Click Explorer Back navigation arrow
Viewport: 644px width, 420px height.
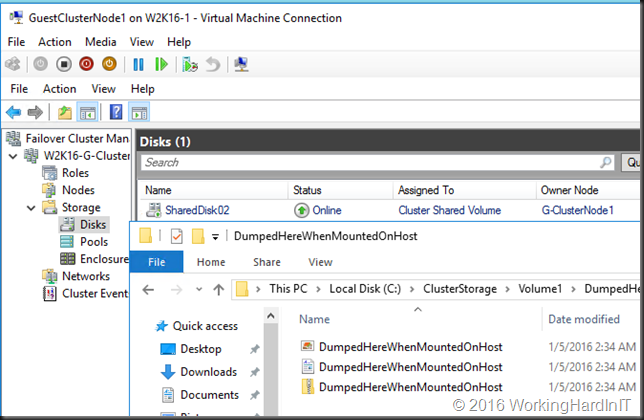point(148,290)
